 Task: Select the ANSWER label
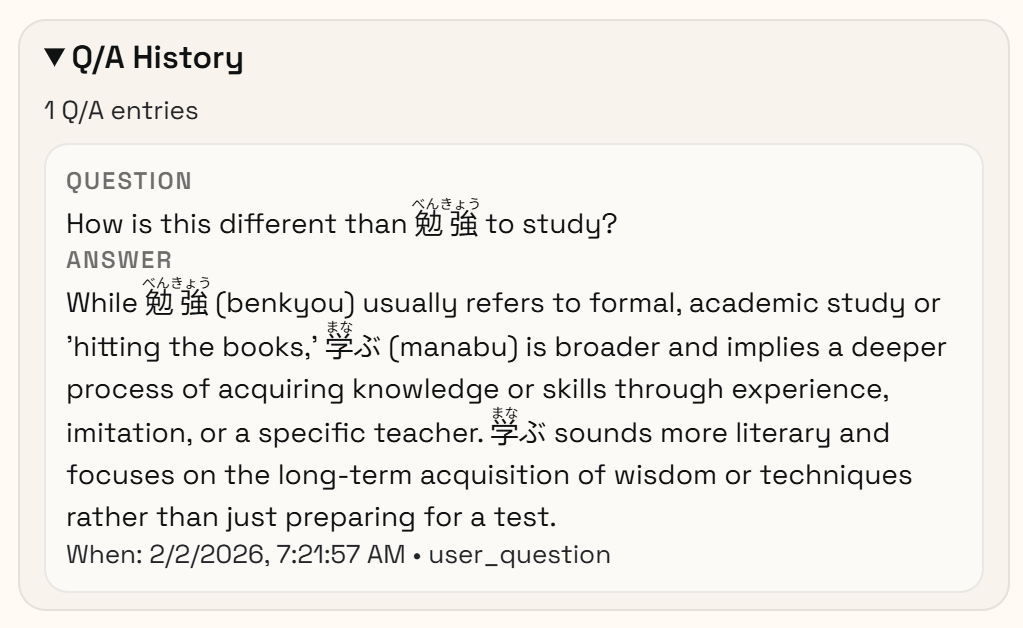(119, 260)
